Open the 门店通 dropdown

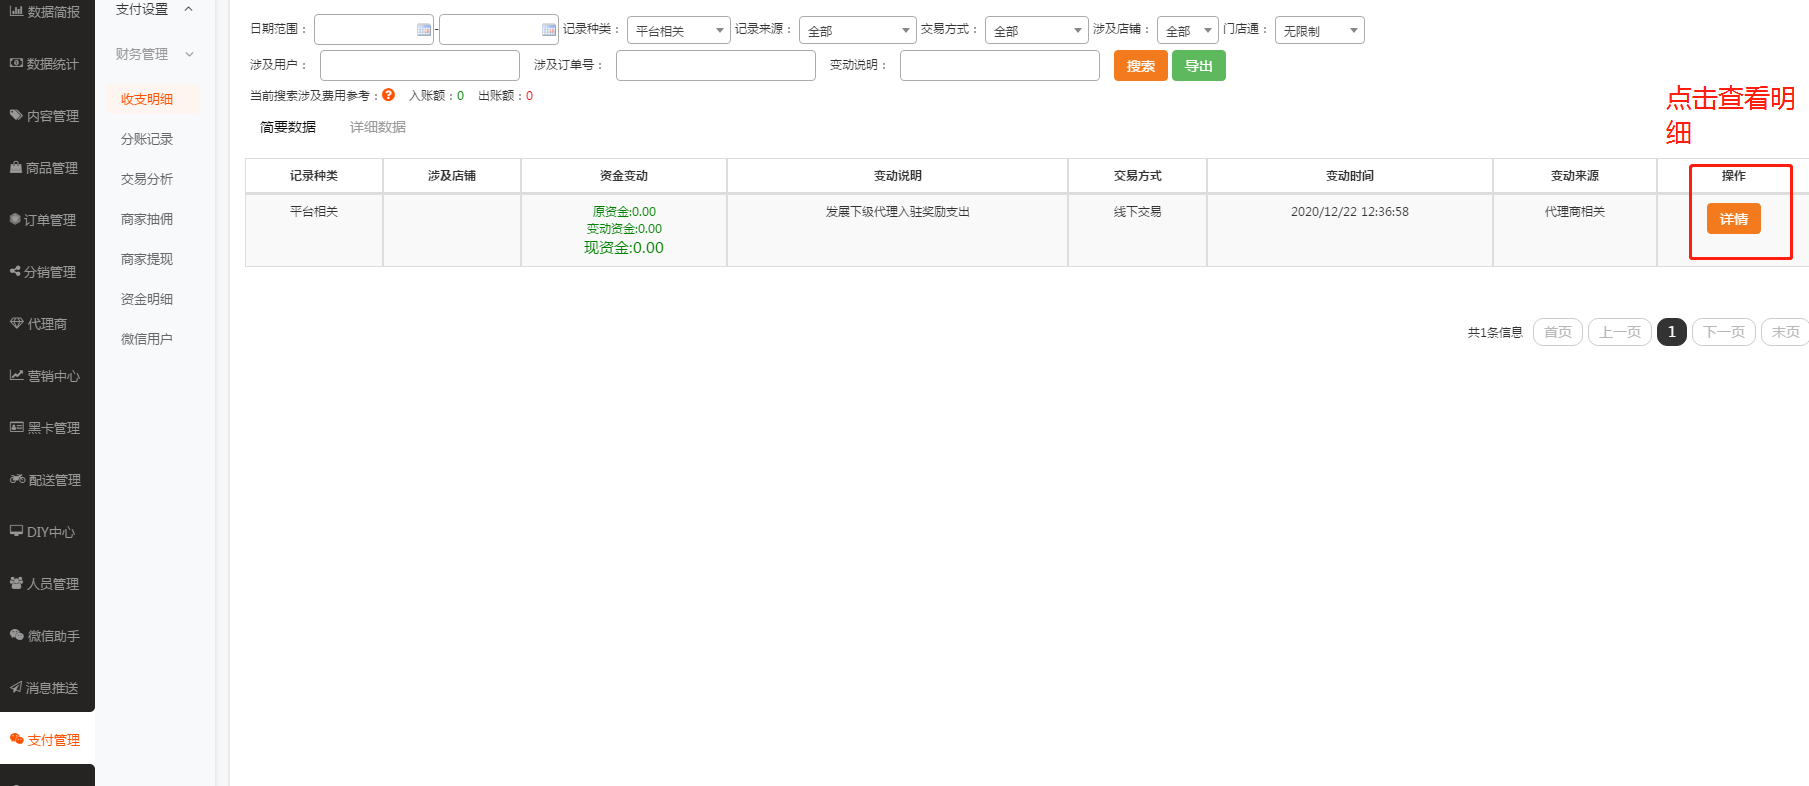click(1319, 31)
